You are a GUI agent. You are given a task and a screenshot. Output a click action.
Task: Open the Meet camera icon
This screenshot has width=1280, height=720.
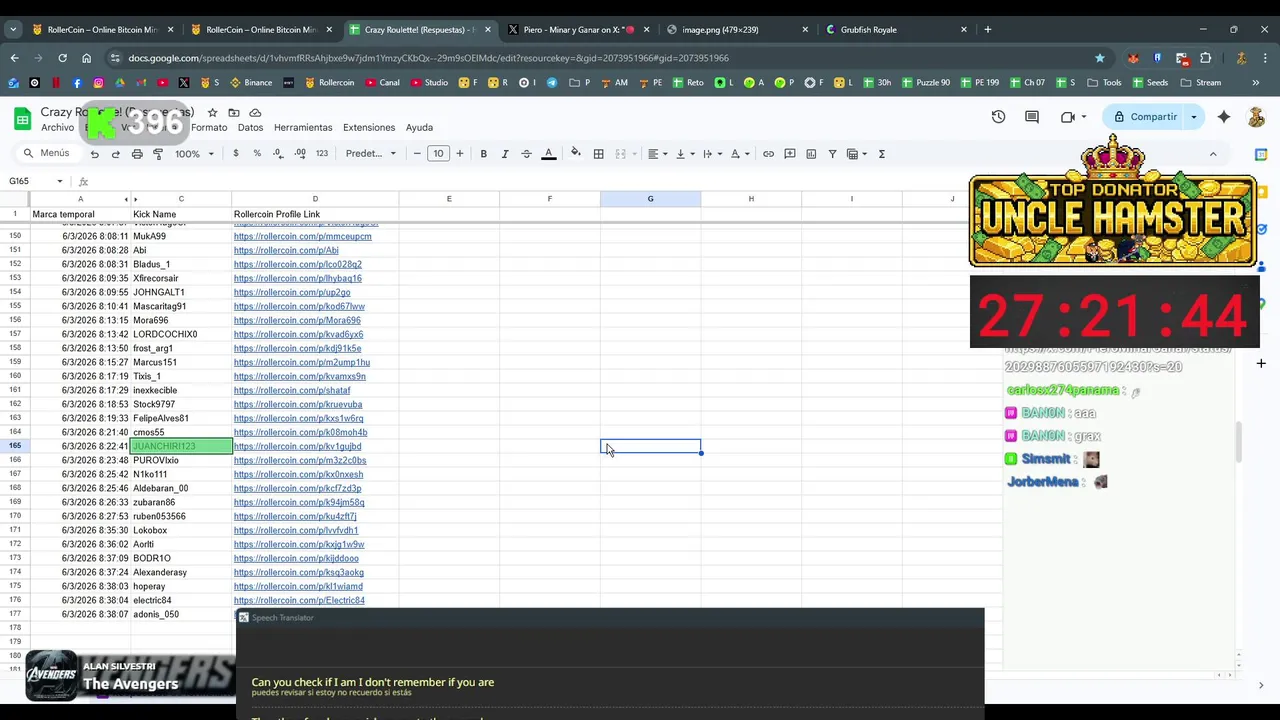1068,117
